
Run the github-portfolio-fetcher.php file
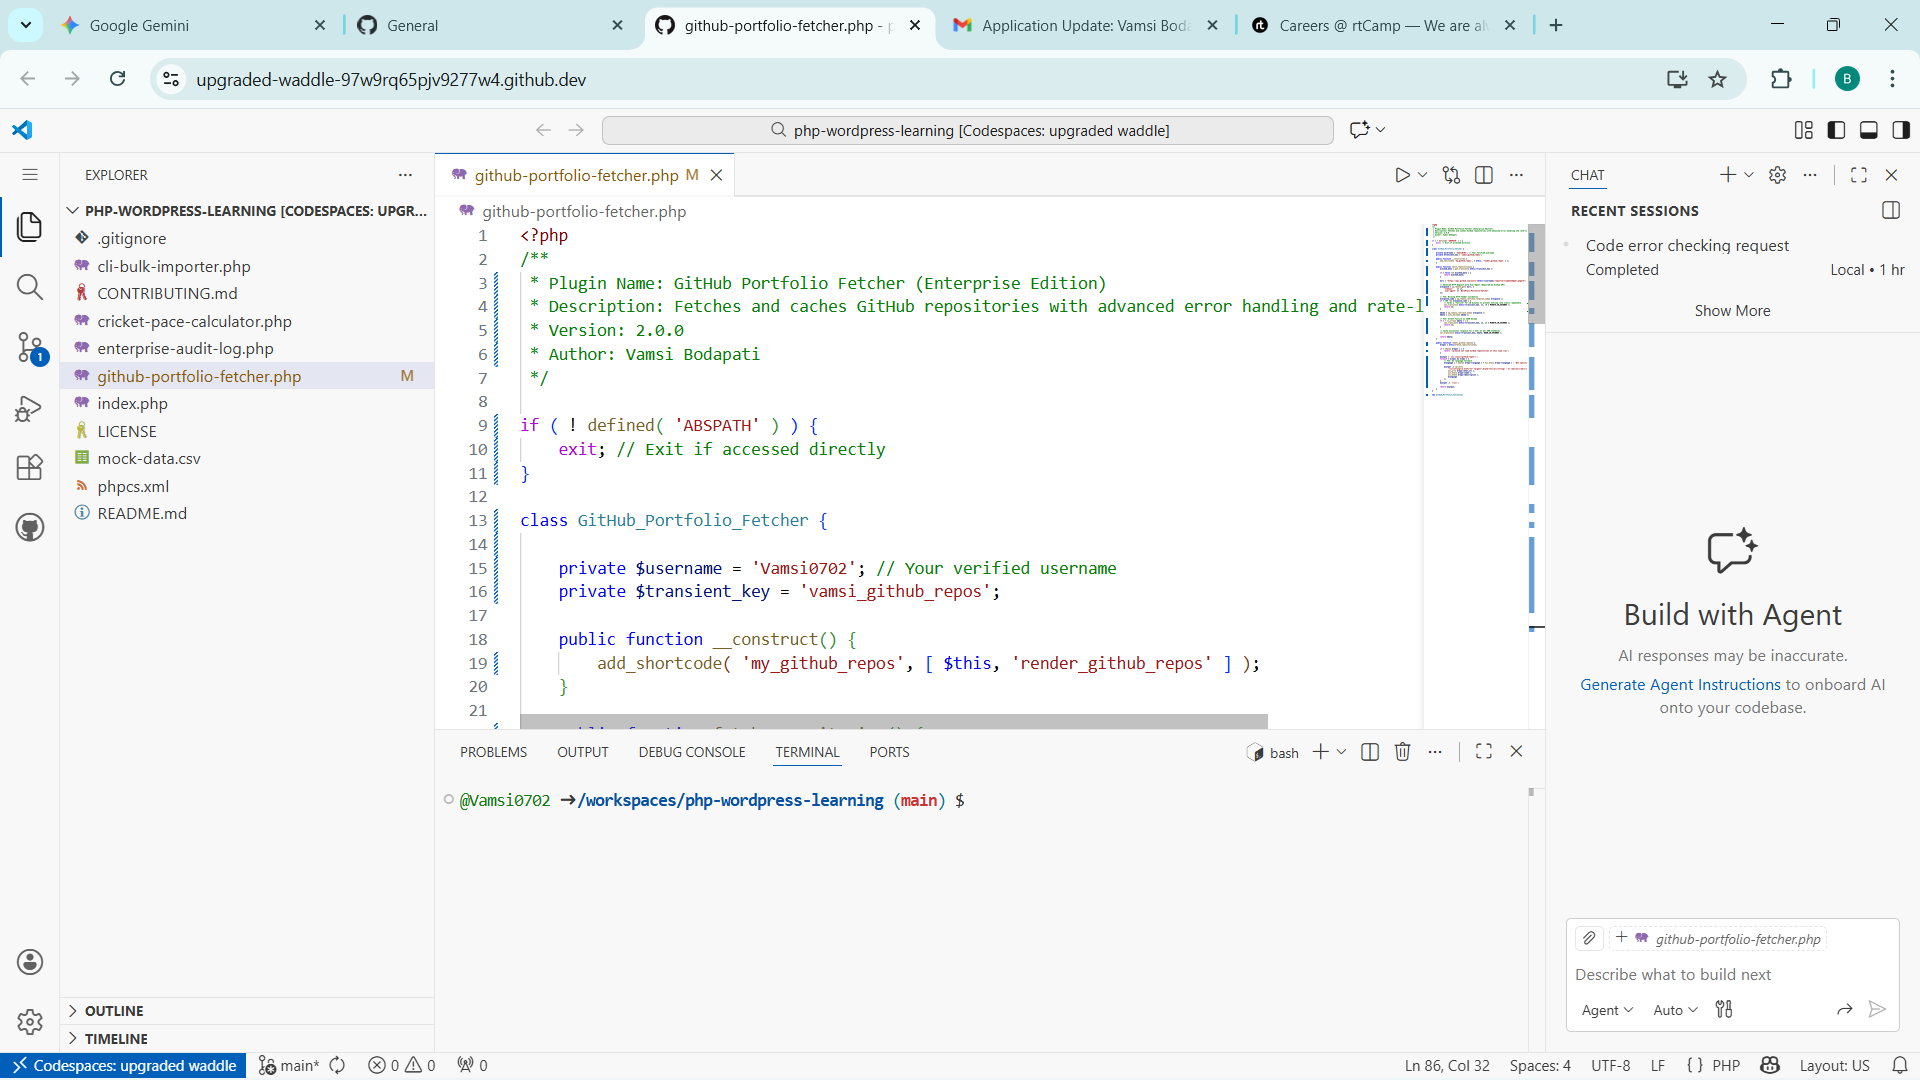coord(1402,174)
